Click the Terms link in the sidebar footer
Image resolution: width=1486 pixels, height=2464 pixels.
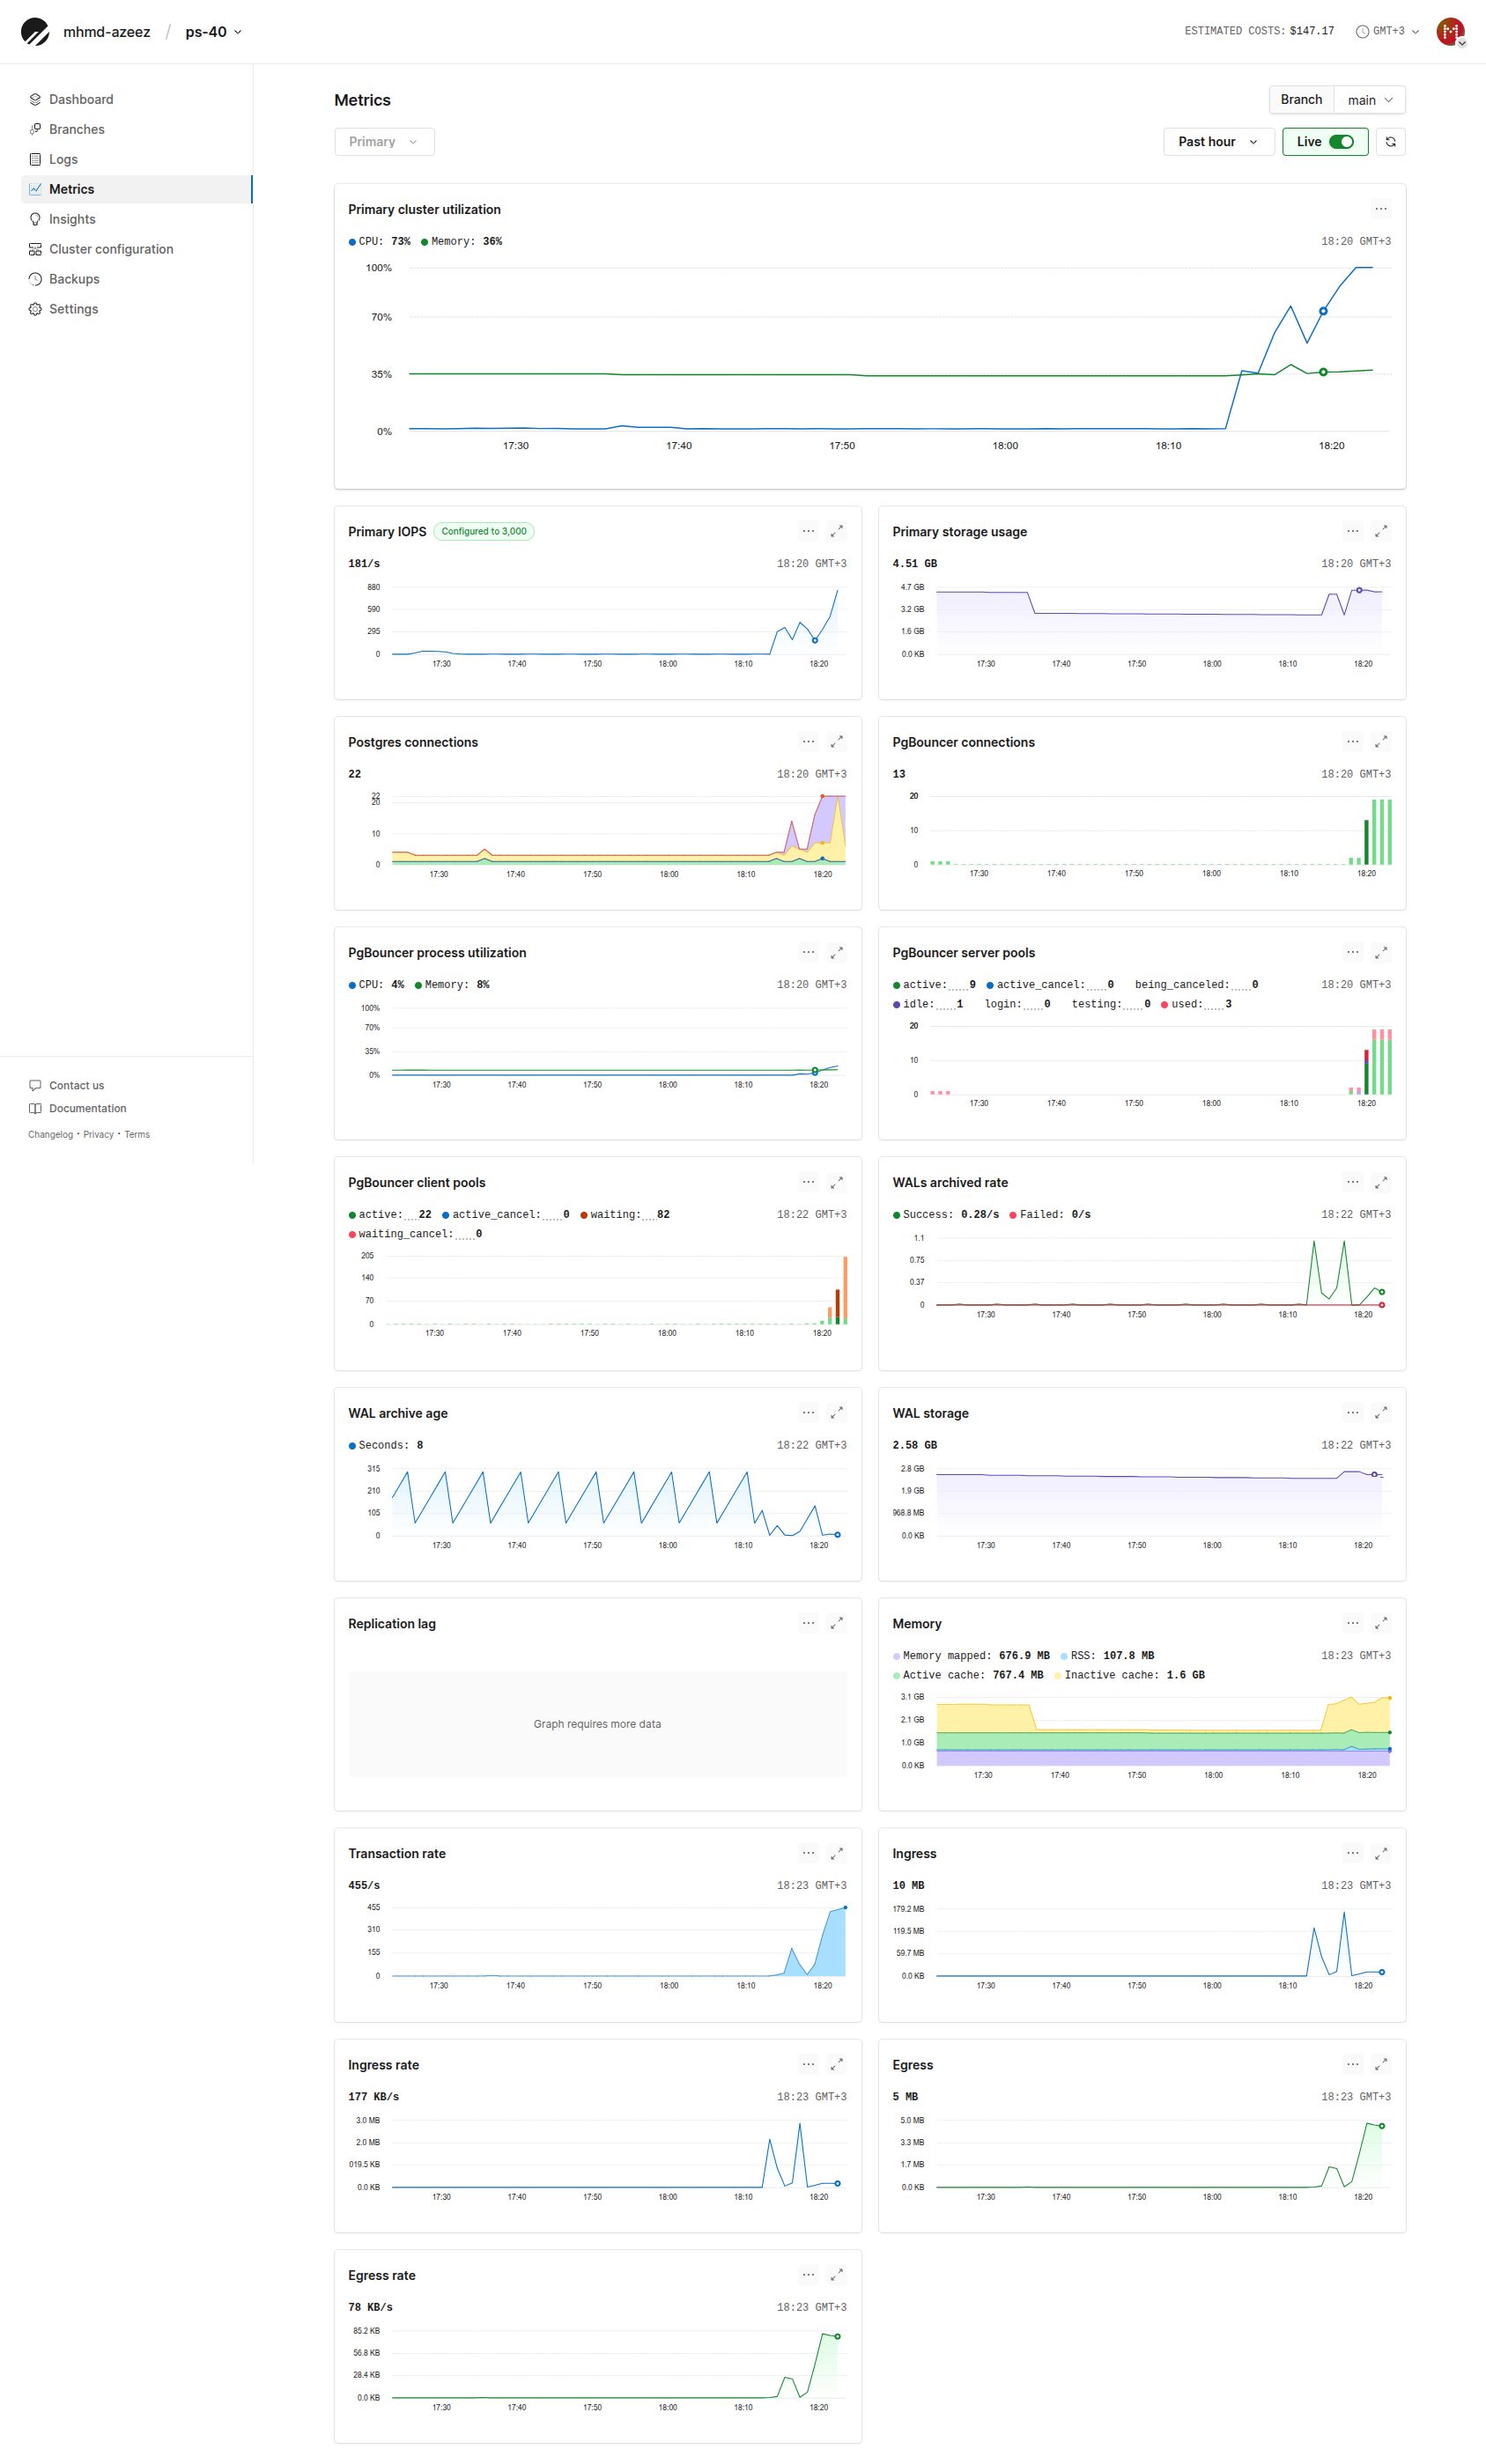click(137, 1134)
